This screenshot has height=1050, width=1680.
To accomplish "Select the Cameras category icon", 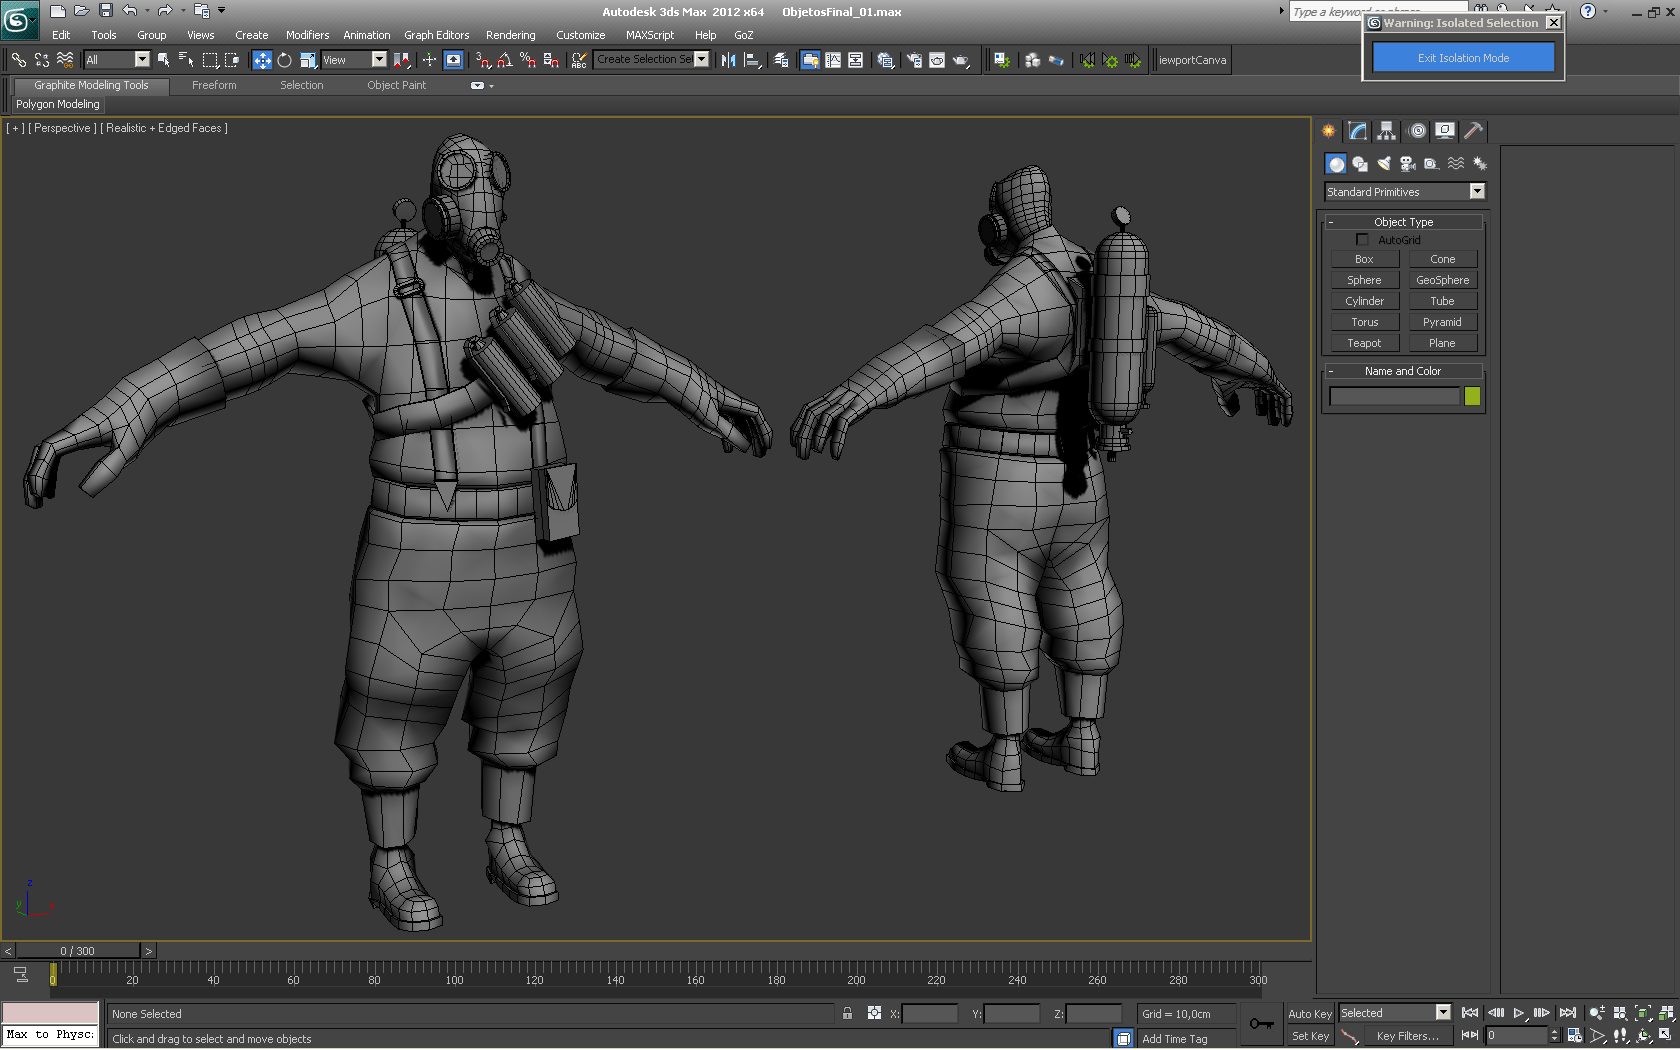I will tap(1408, 164).
